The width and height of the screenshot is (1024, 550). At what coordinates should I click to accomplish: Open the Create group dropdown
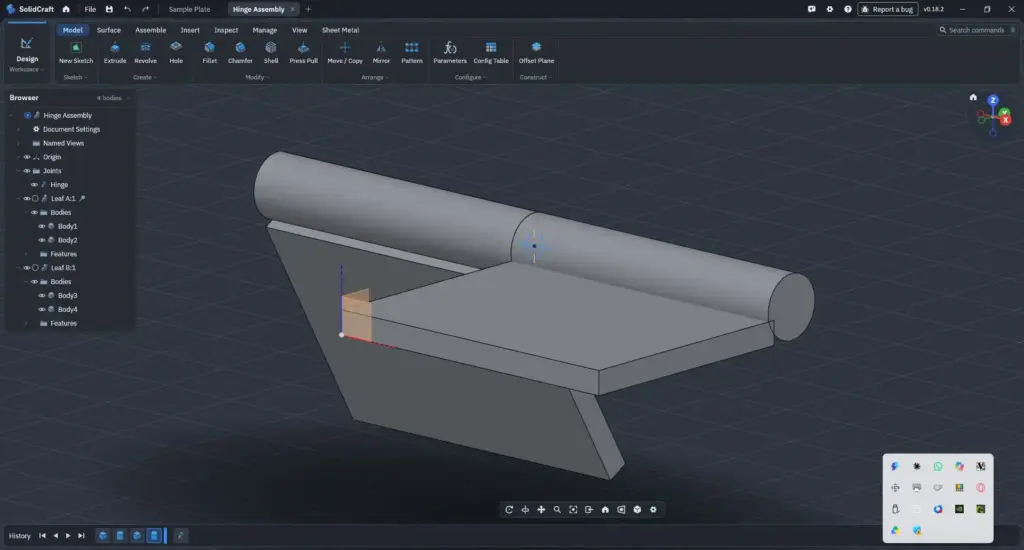pyautogui.click(x=144, y=77)
